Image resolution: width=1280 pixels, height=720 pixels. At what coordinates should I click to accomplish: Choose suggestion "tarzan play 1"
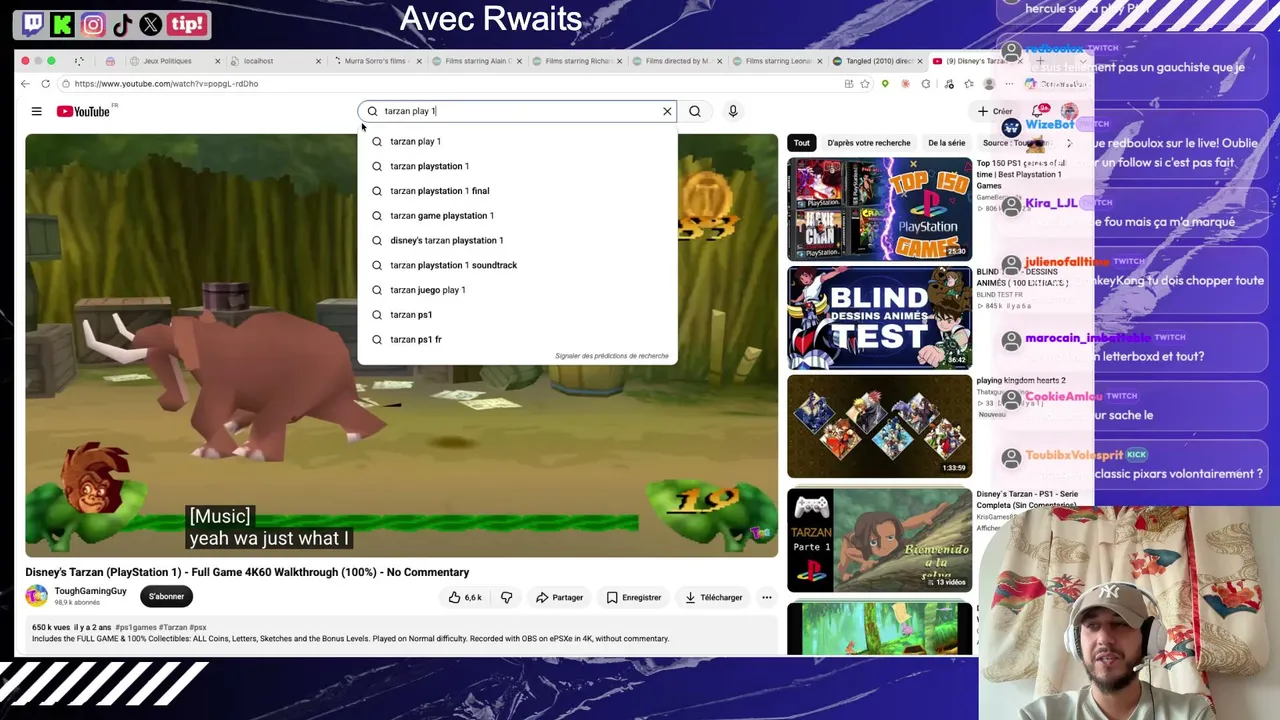pos(518,141)
